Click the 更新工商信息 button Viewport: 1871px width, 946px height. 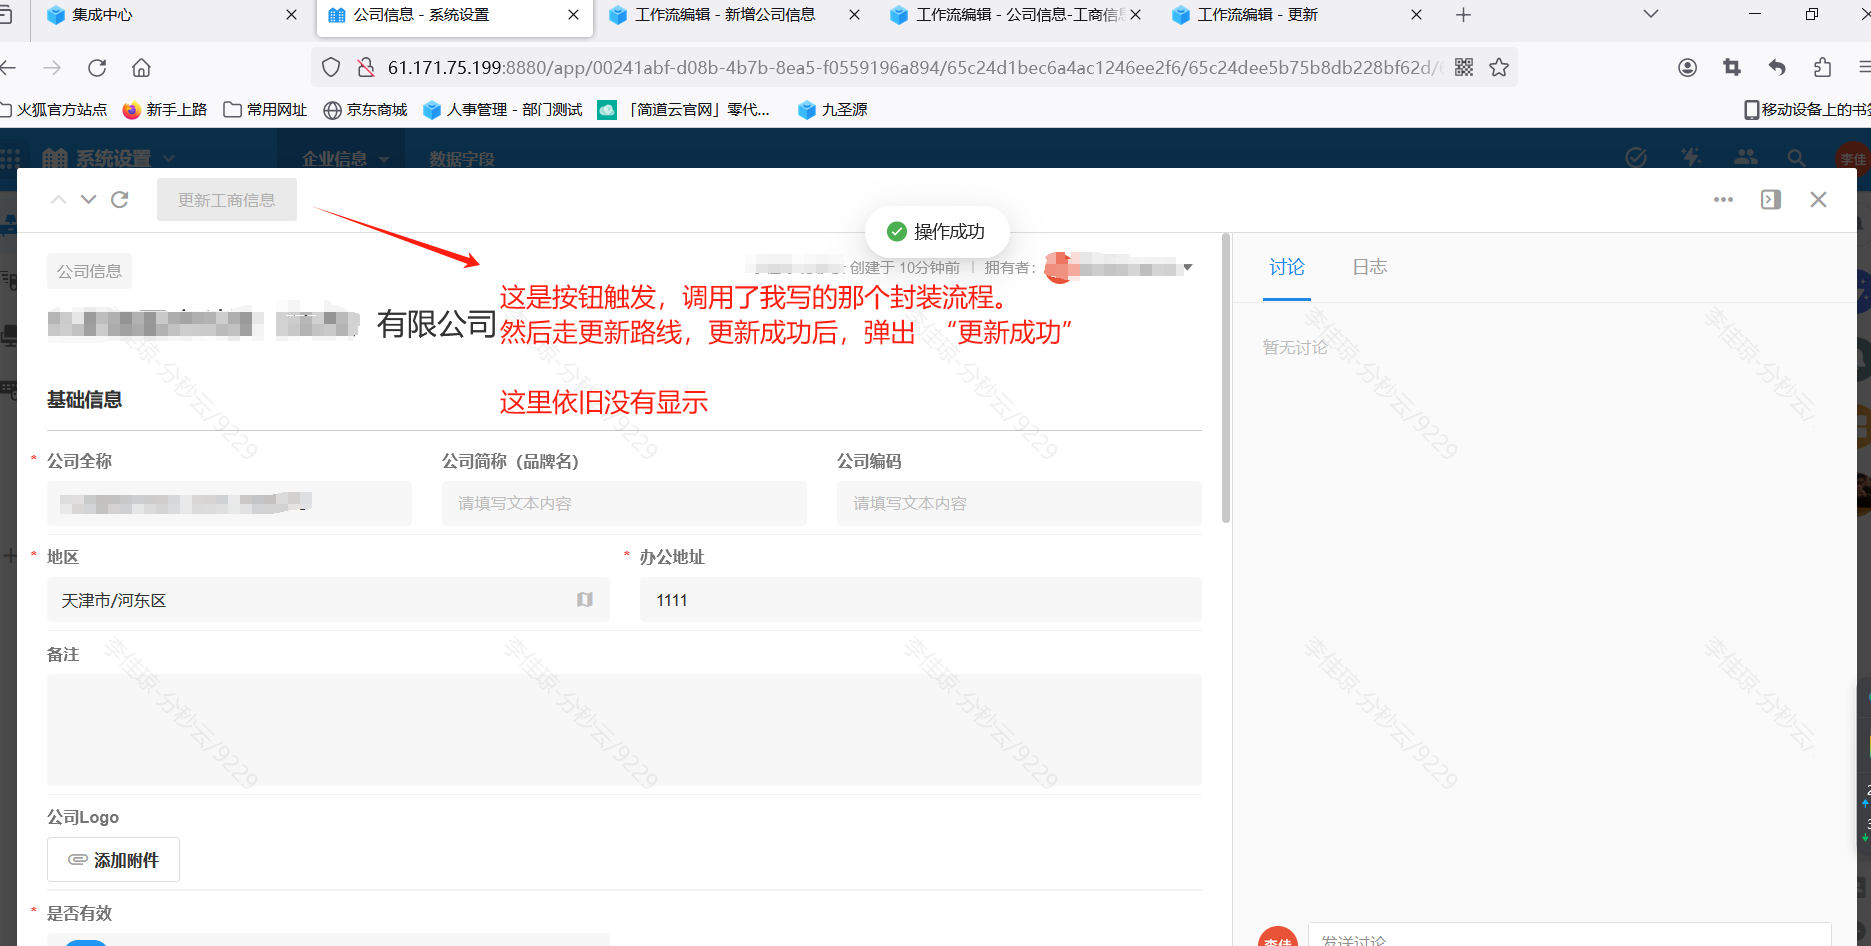227,200
